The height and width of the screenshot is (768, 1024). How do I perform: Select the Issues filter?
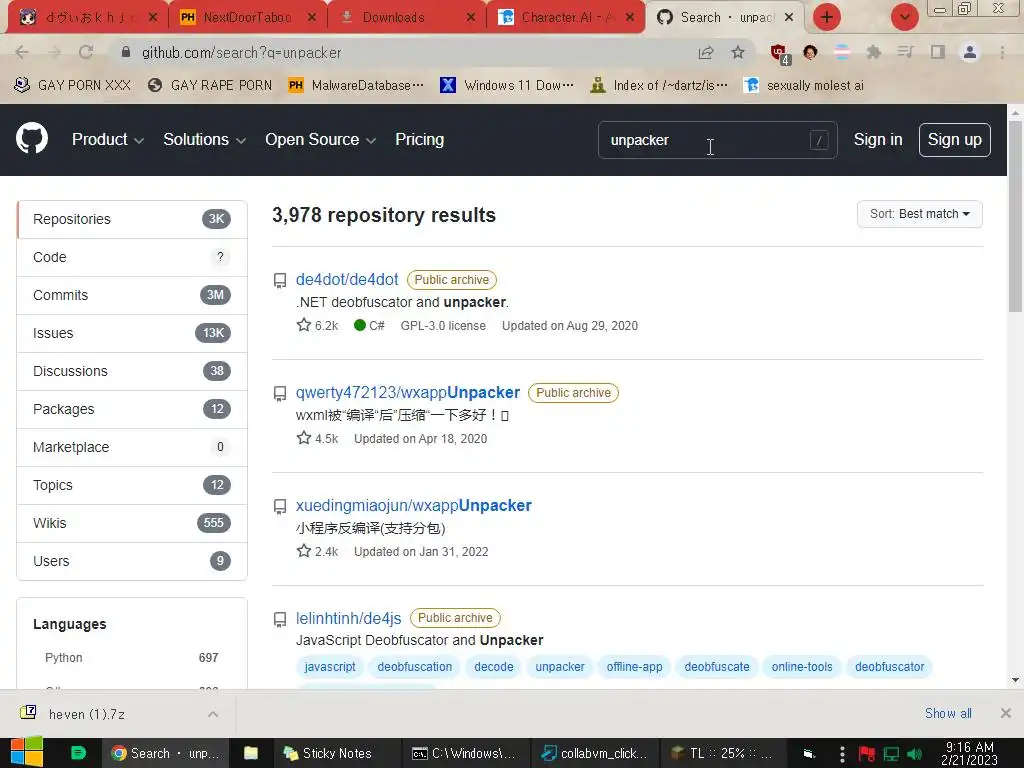132,333
